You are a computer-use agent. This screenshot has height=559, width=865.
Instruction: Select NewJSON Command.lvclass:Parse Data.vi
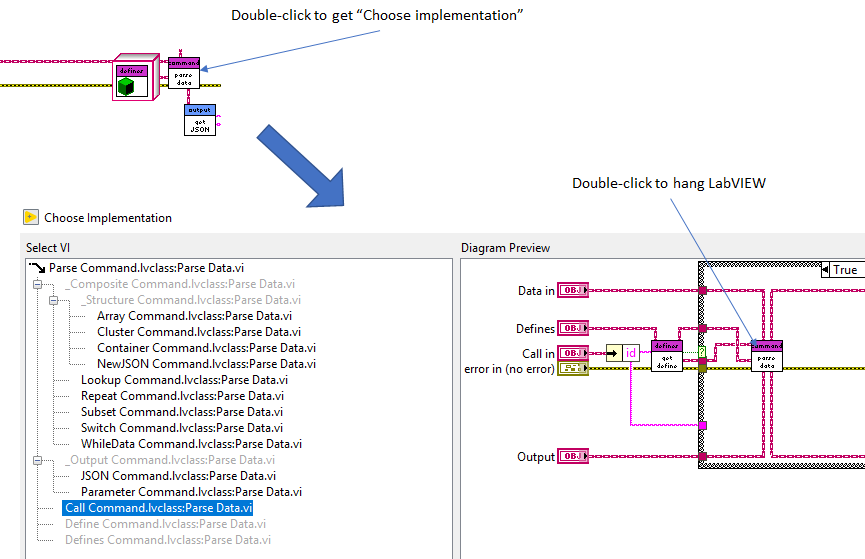206,364
